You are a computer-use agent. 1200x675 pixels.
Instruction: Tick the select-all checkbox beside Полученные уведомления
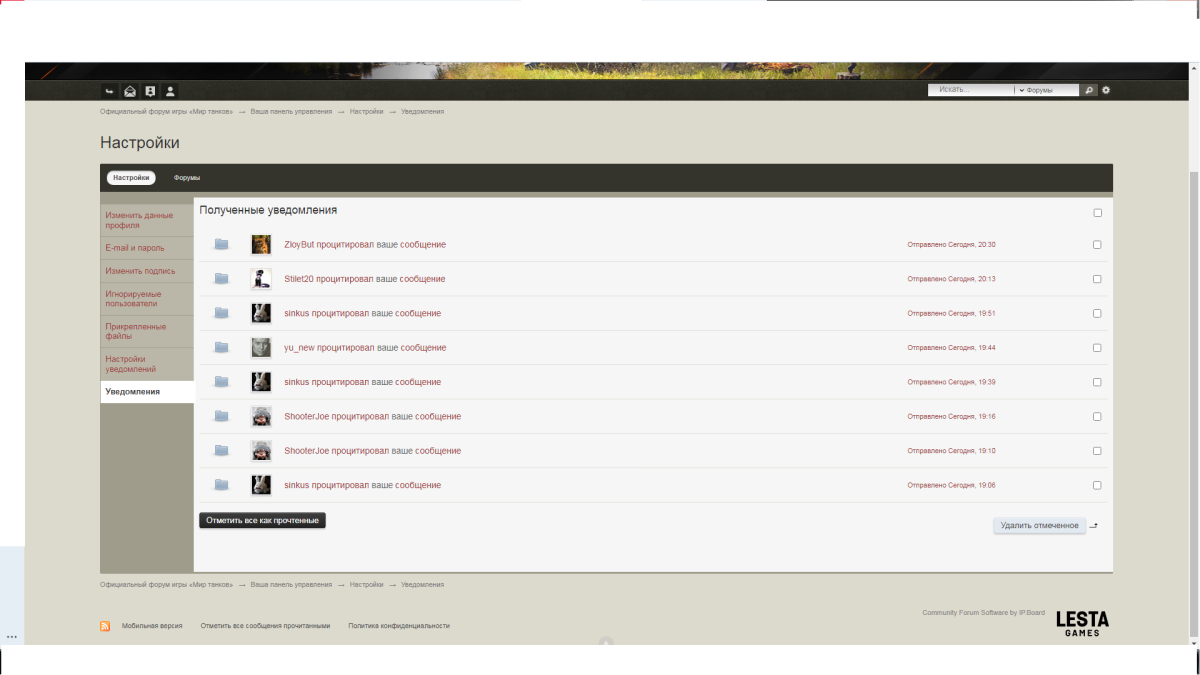1097,212
